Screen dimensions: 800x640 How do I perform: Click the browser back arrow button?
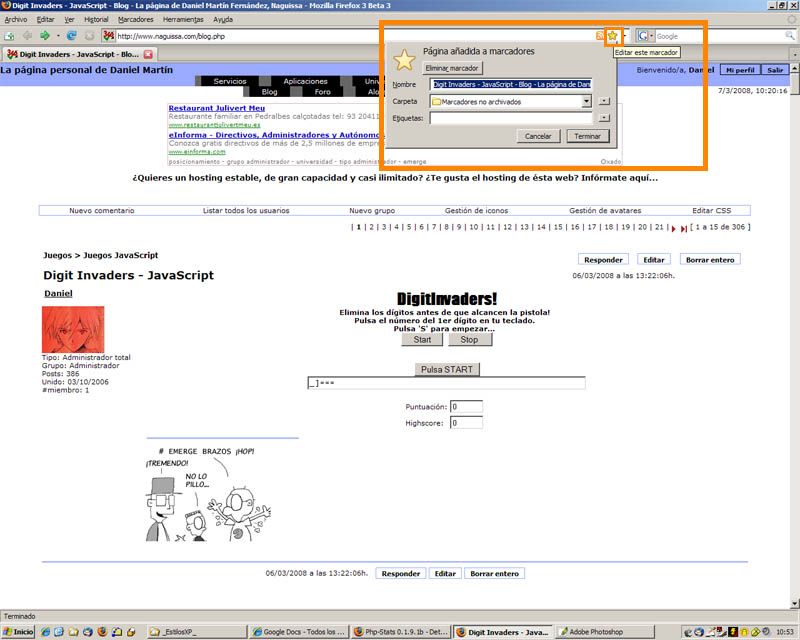pyautogui.click(x=27, y=35)
